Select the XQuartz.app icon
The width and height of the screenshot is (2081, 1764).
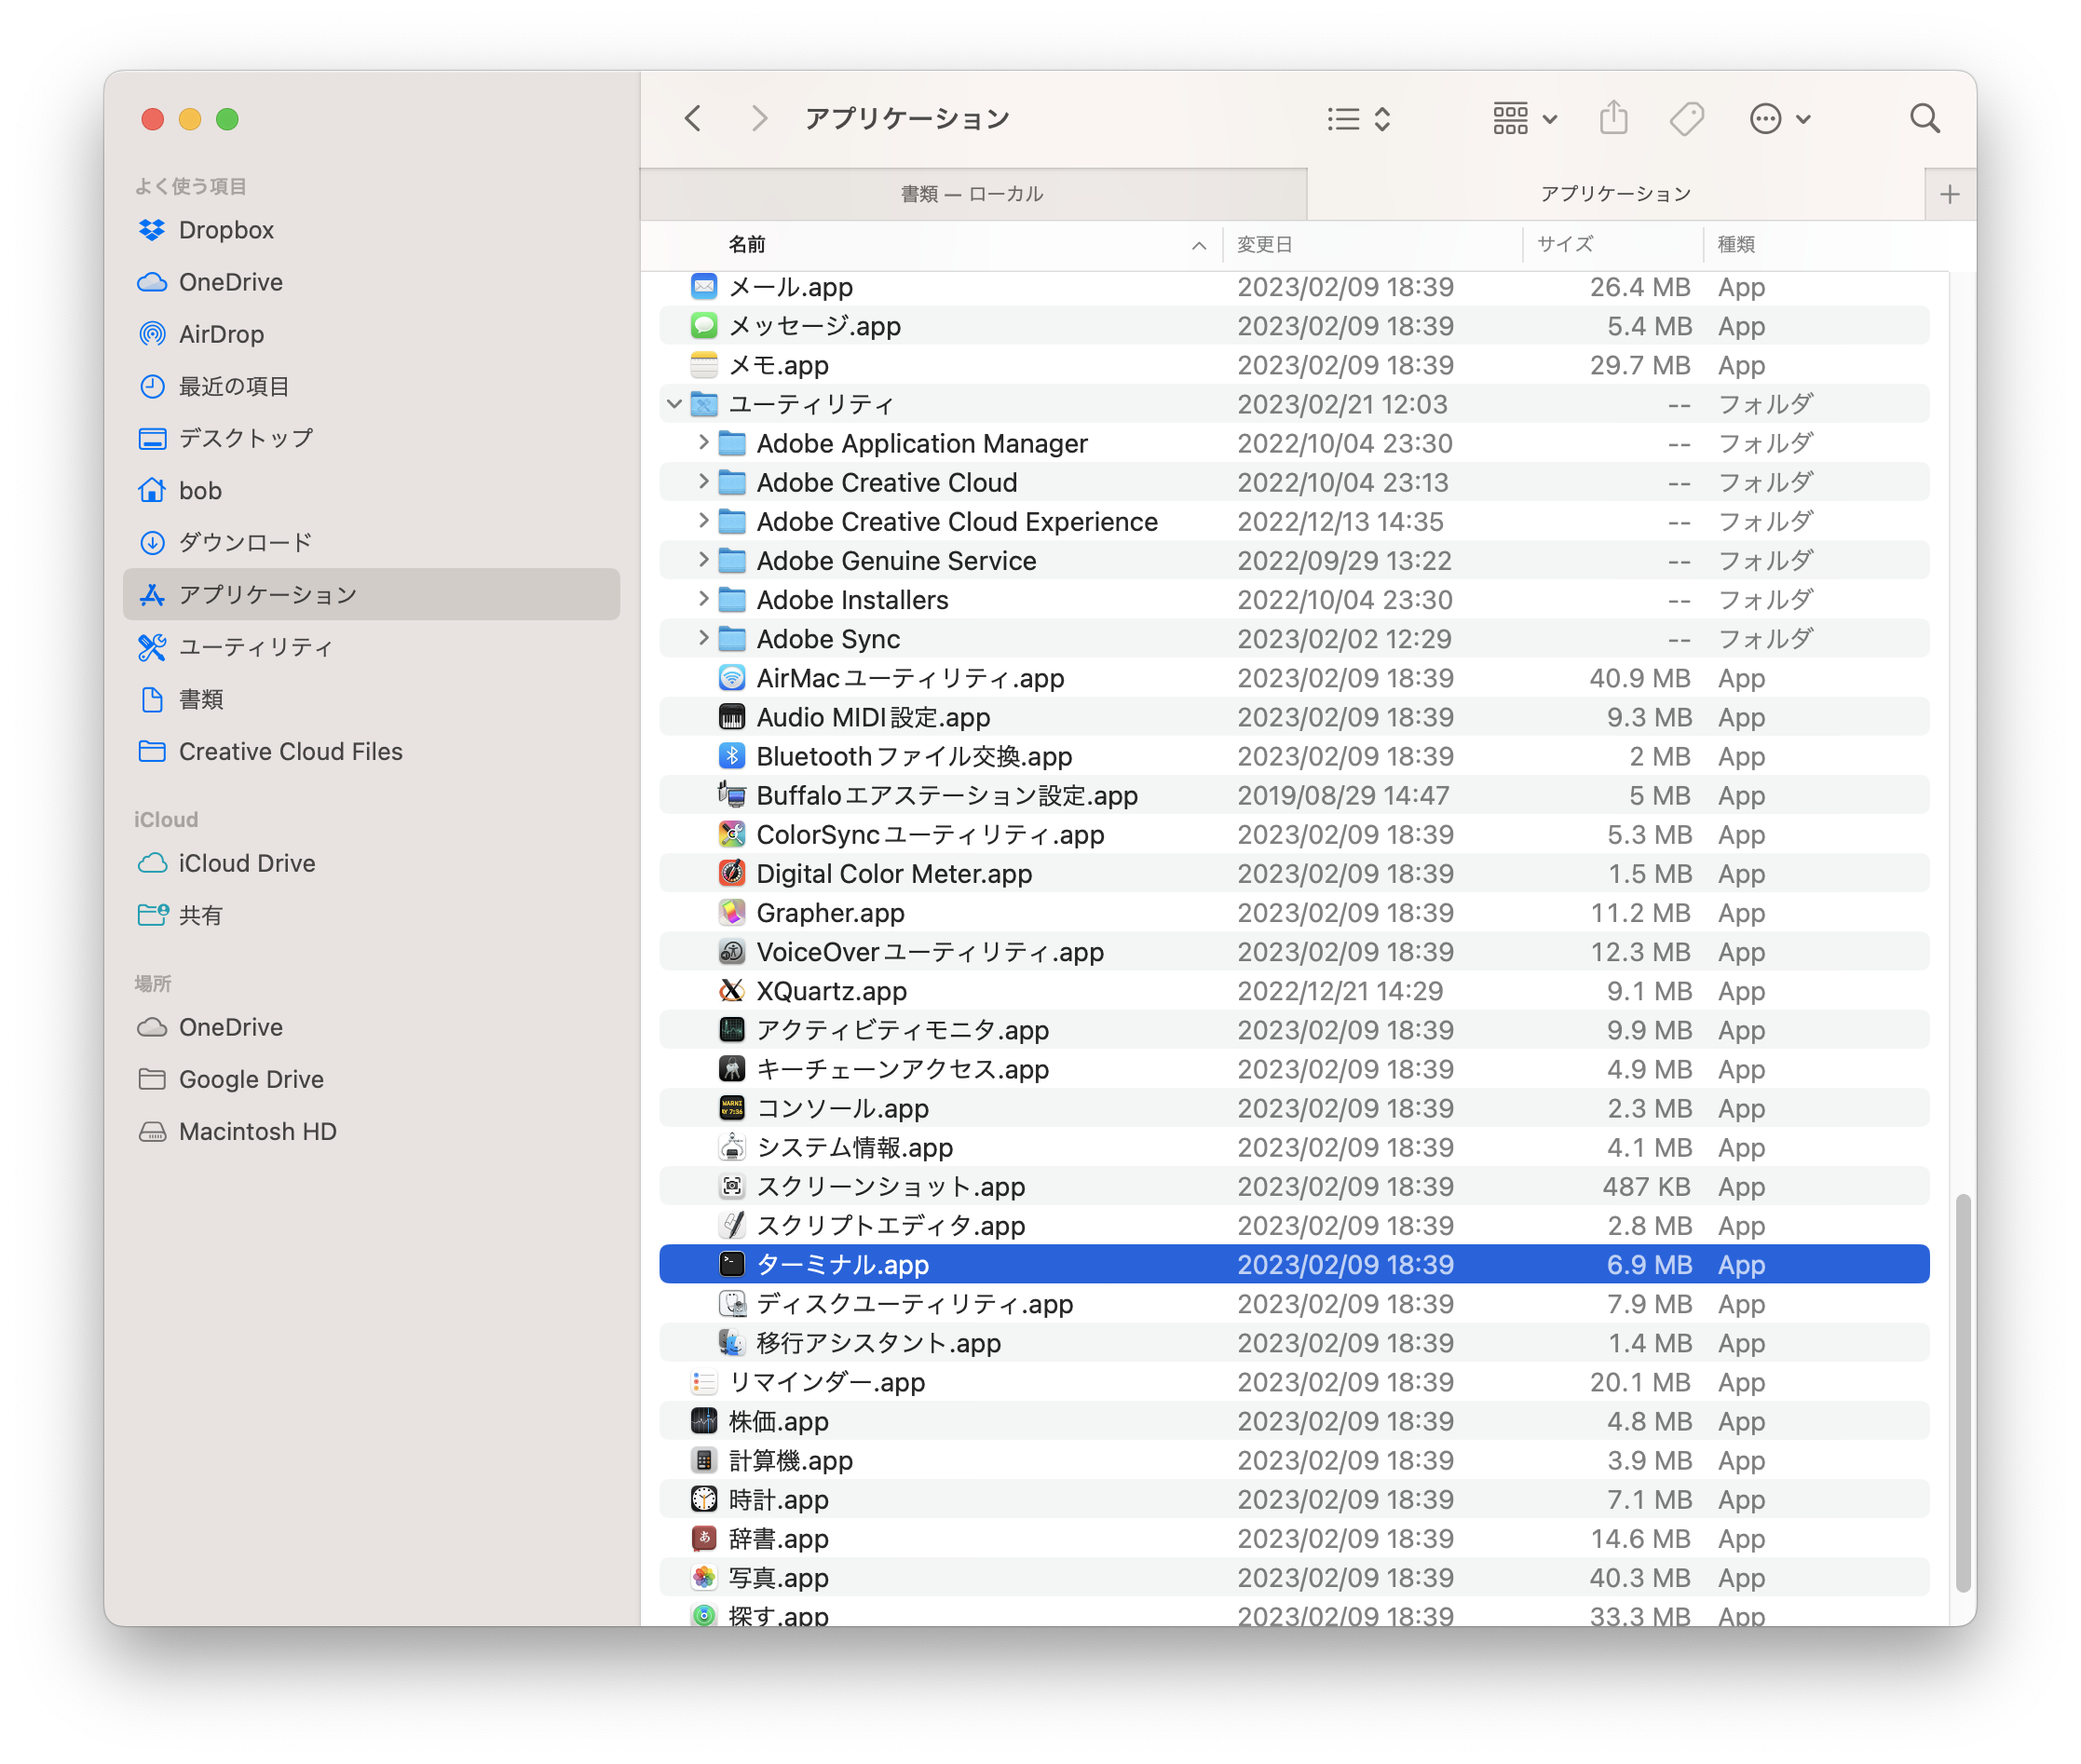pyautogui.click(x=732, y=991)
